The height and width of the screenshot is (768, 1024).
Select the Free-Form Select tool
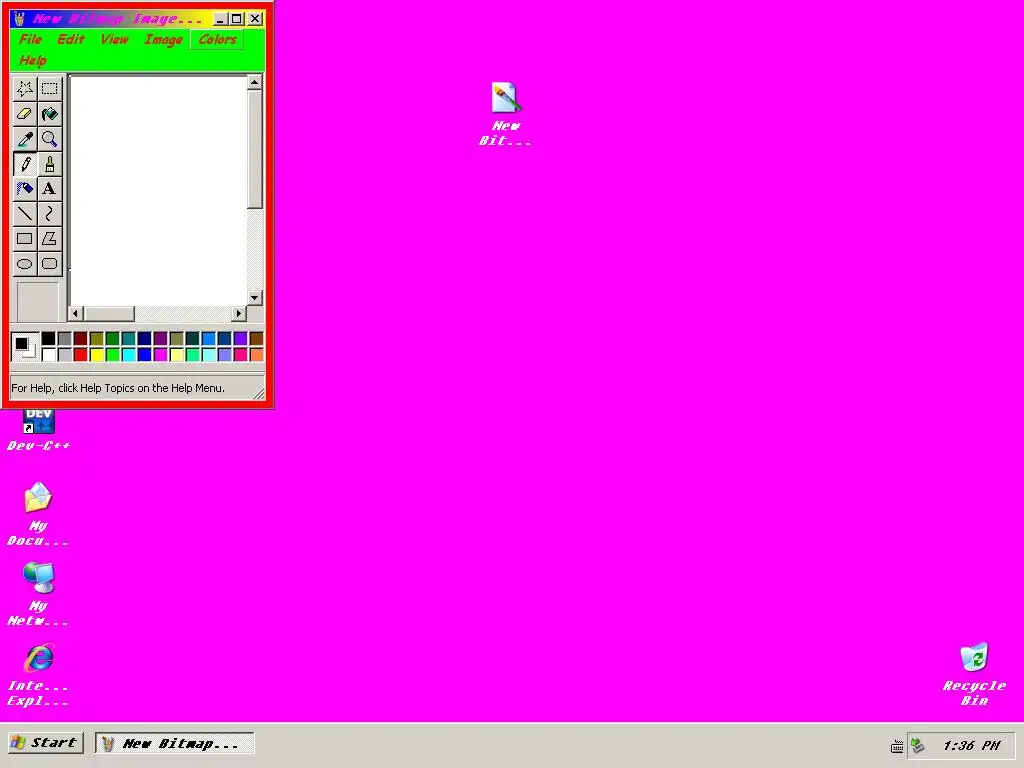[25, 88]
